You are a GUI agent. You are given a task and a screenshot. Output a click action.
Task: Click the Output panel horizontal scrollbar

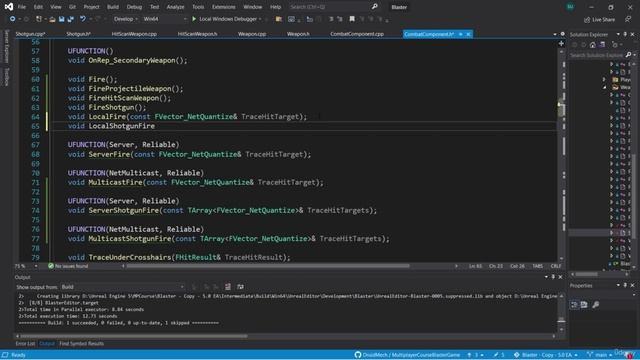(134, 336)
